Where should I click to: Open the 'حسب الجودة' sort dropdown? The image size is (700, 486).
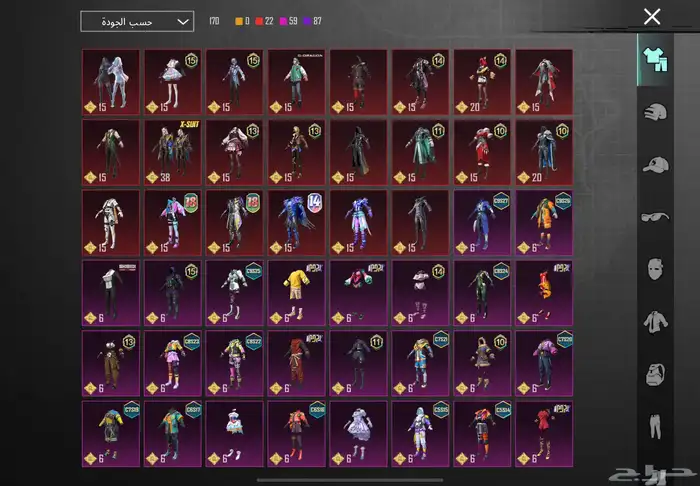click(136, 21)
